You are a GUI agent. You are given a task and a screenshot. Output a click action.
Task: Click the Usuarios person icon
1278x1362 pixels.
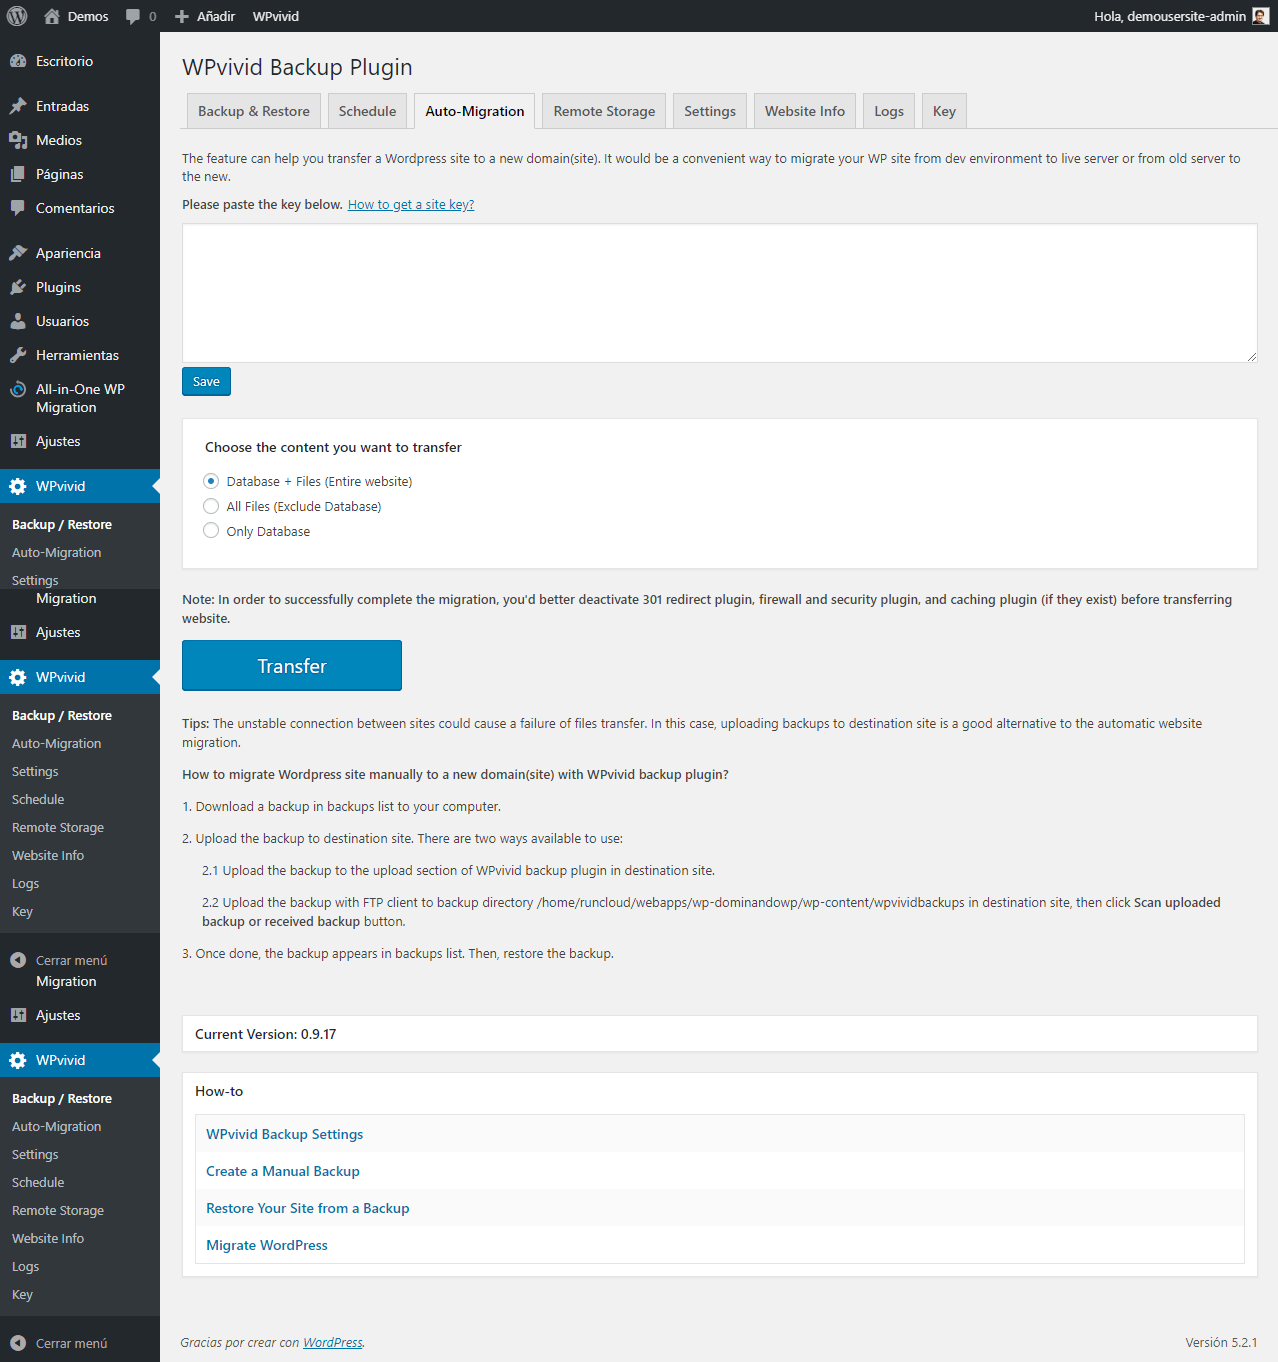(18, 321)
